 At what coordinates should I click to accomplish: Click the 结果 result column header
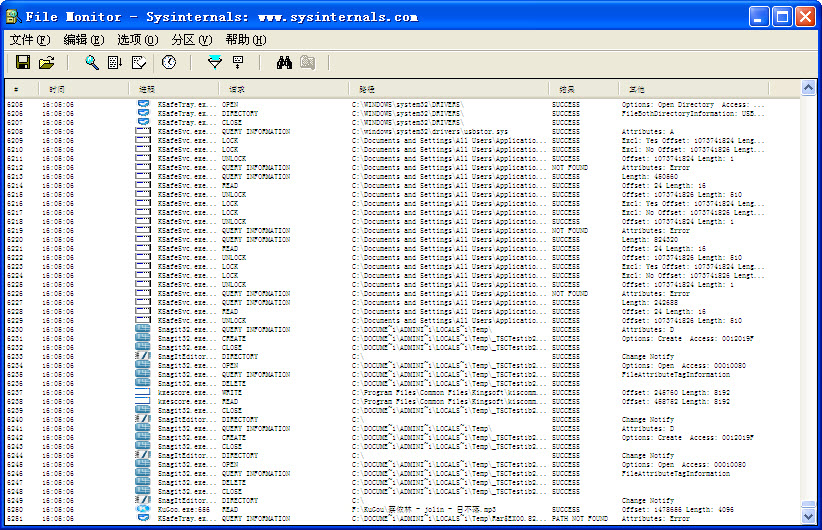[x=585, y=89]
